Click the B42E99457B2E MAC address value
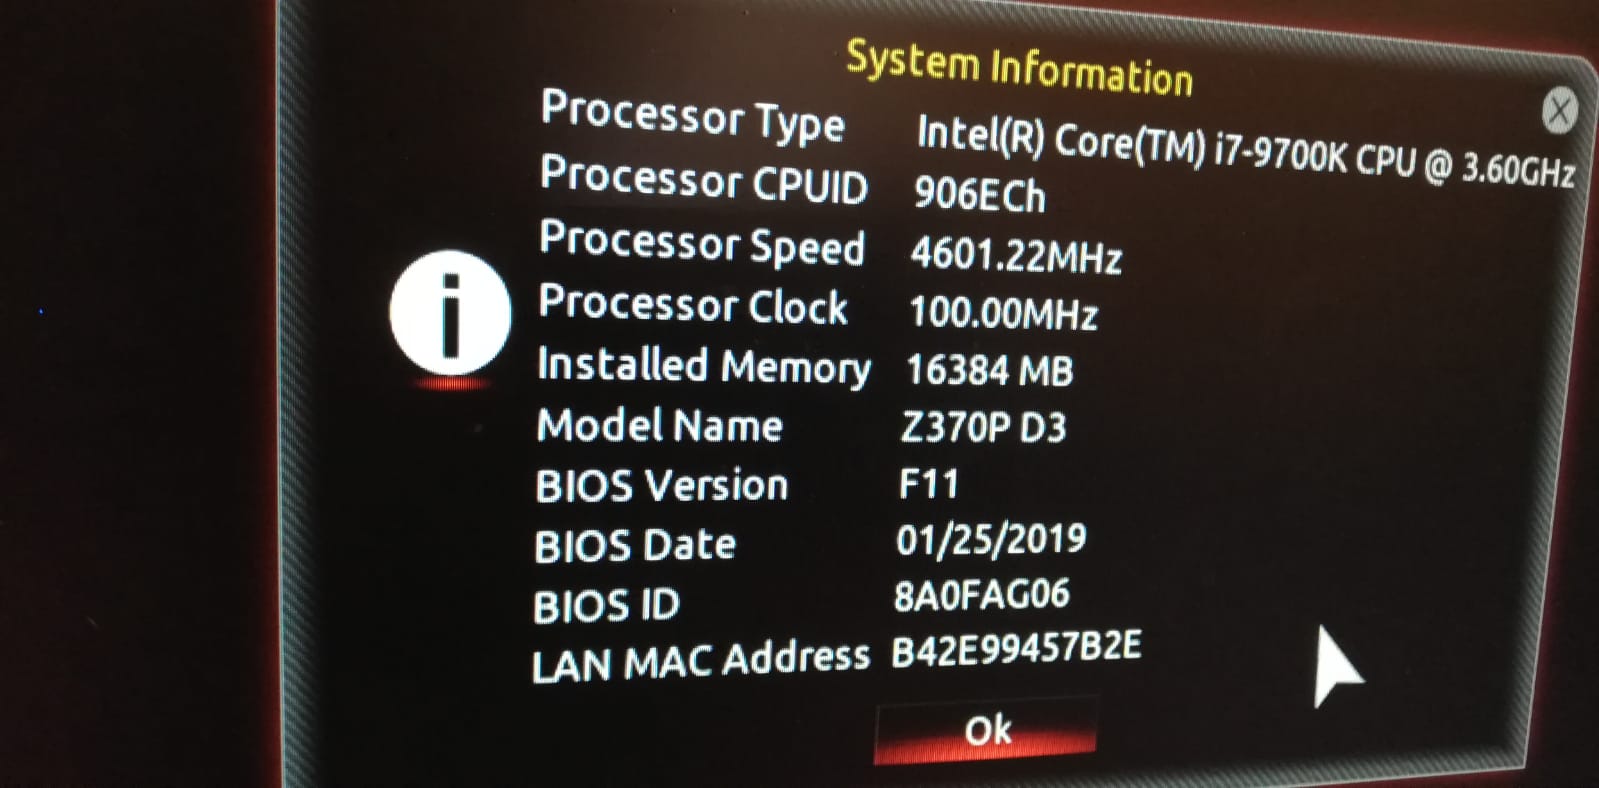The image size is (1599, 788). pyautogui.click(x=1016, y=648)
